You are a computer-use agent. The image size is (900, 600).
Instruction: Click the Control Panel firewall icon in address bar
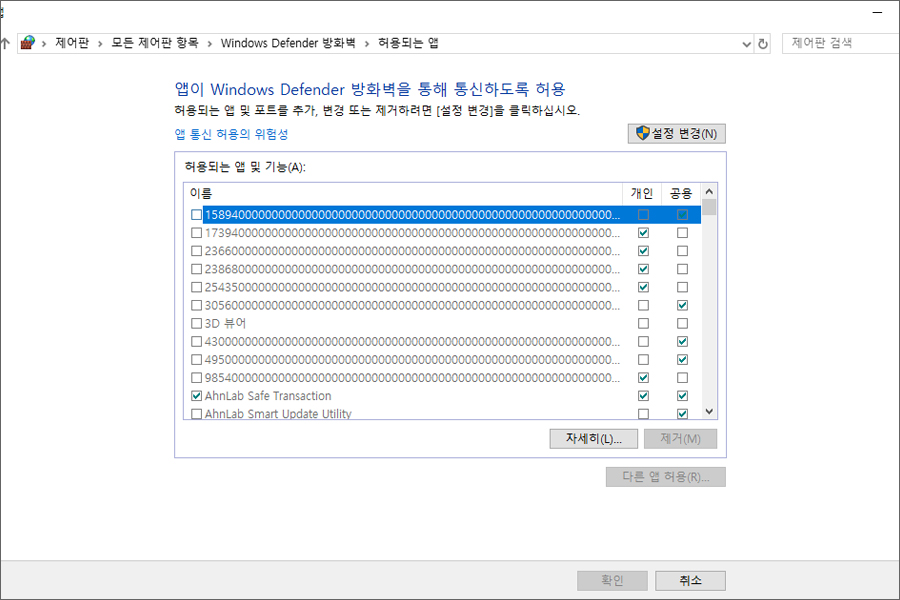tap(28, 43)
